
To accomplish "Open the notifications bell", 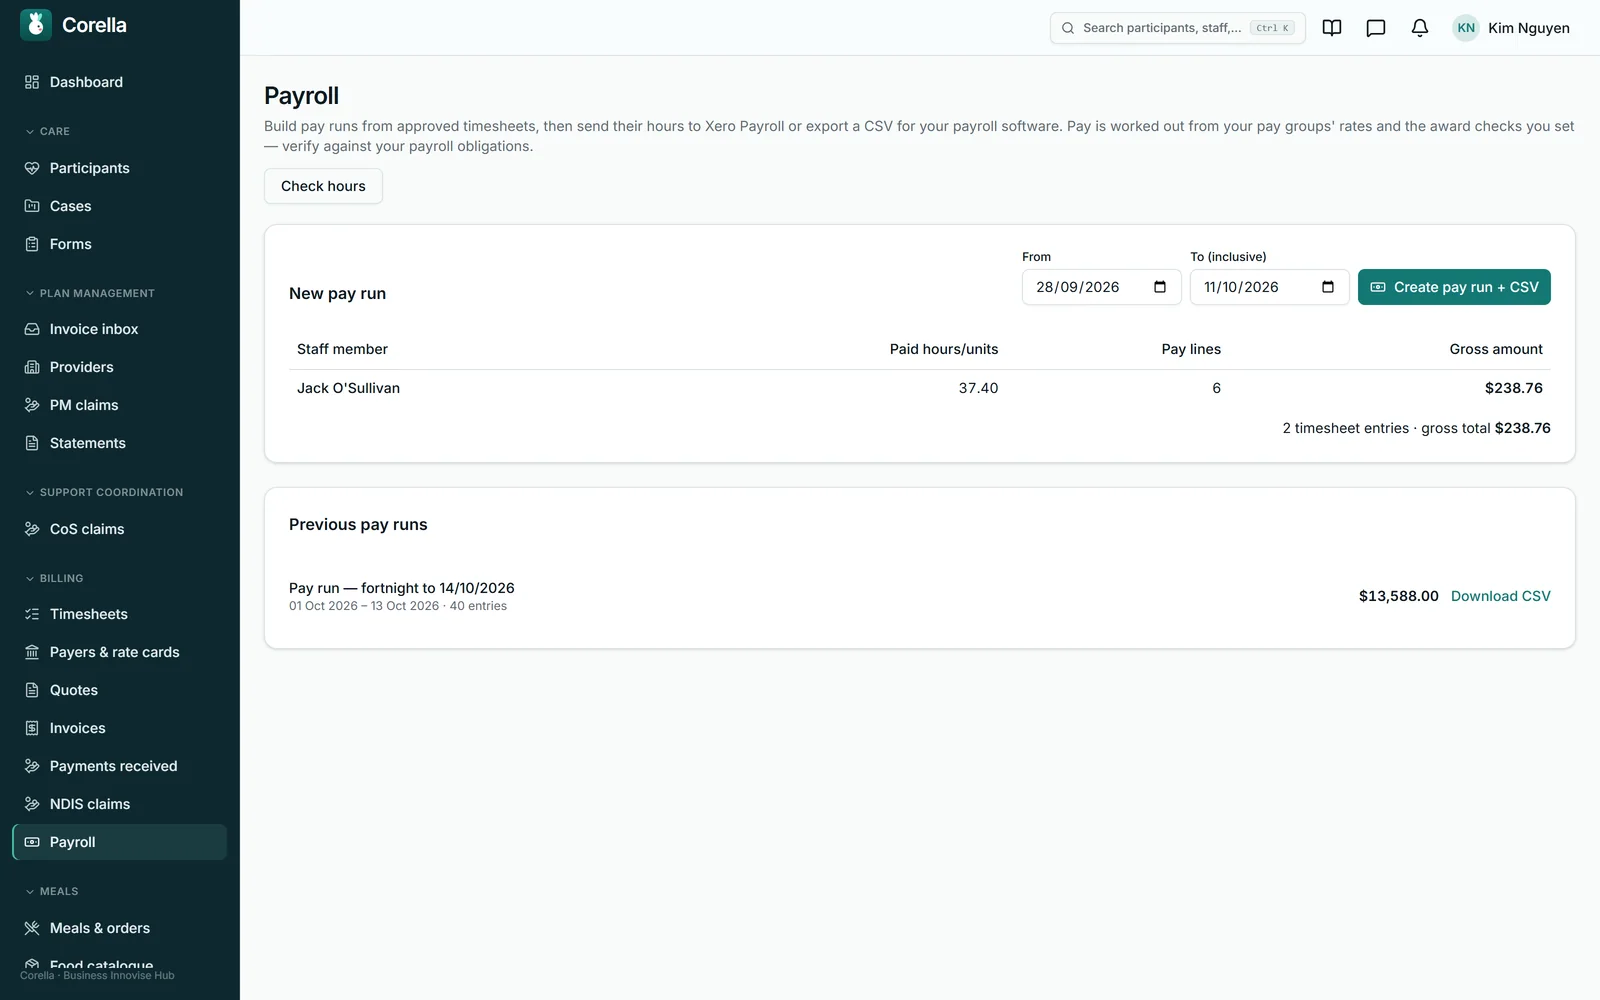I will click(1420, 28).
